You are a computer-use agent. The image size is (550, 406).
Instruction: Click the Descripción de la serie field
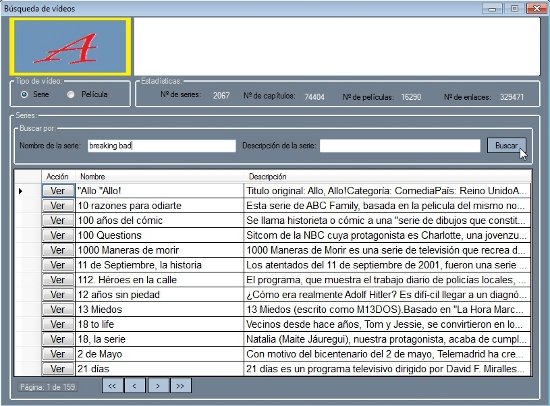(400, 146)
